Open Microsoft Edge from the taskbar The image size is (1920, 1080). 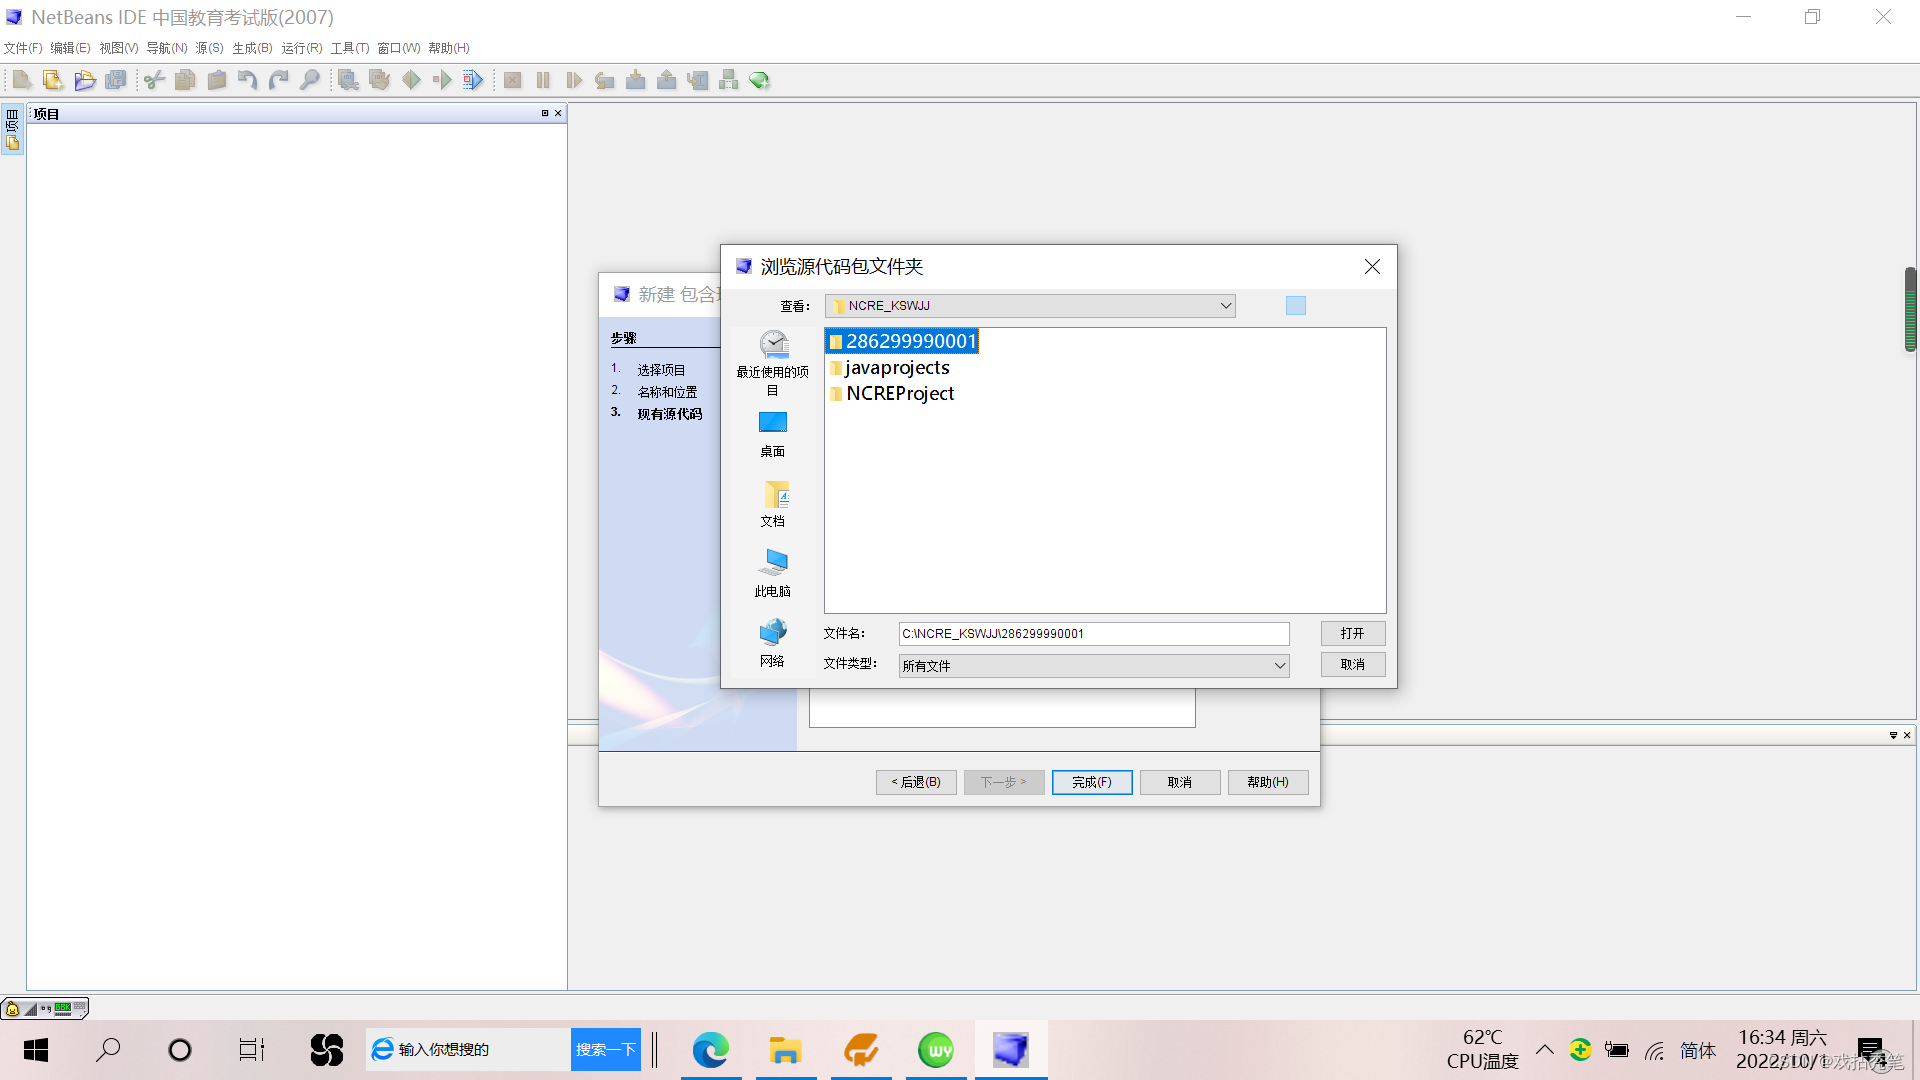[x=710, y=1050]
